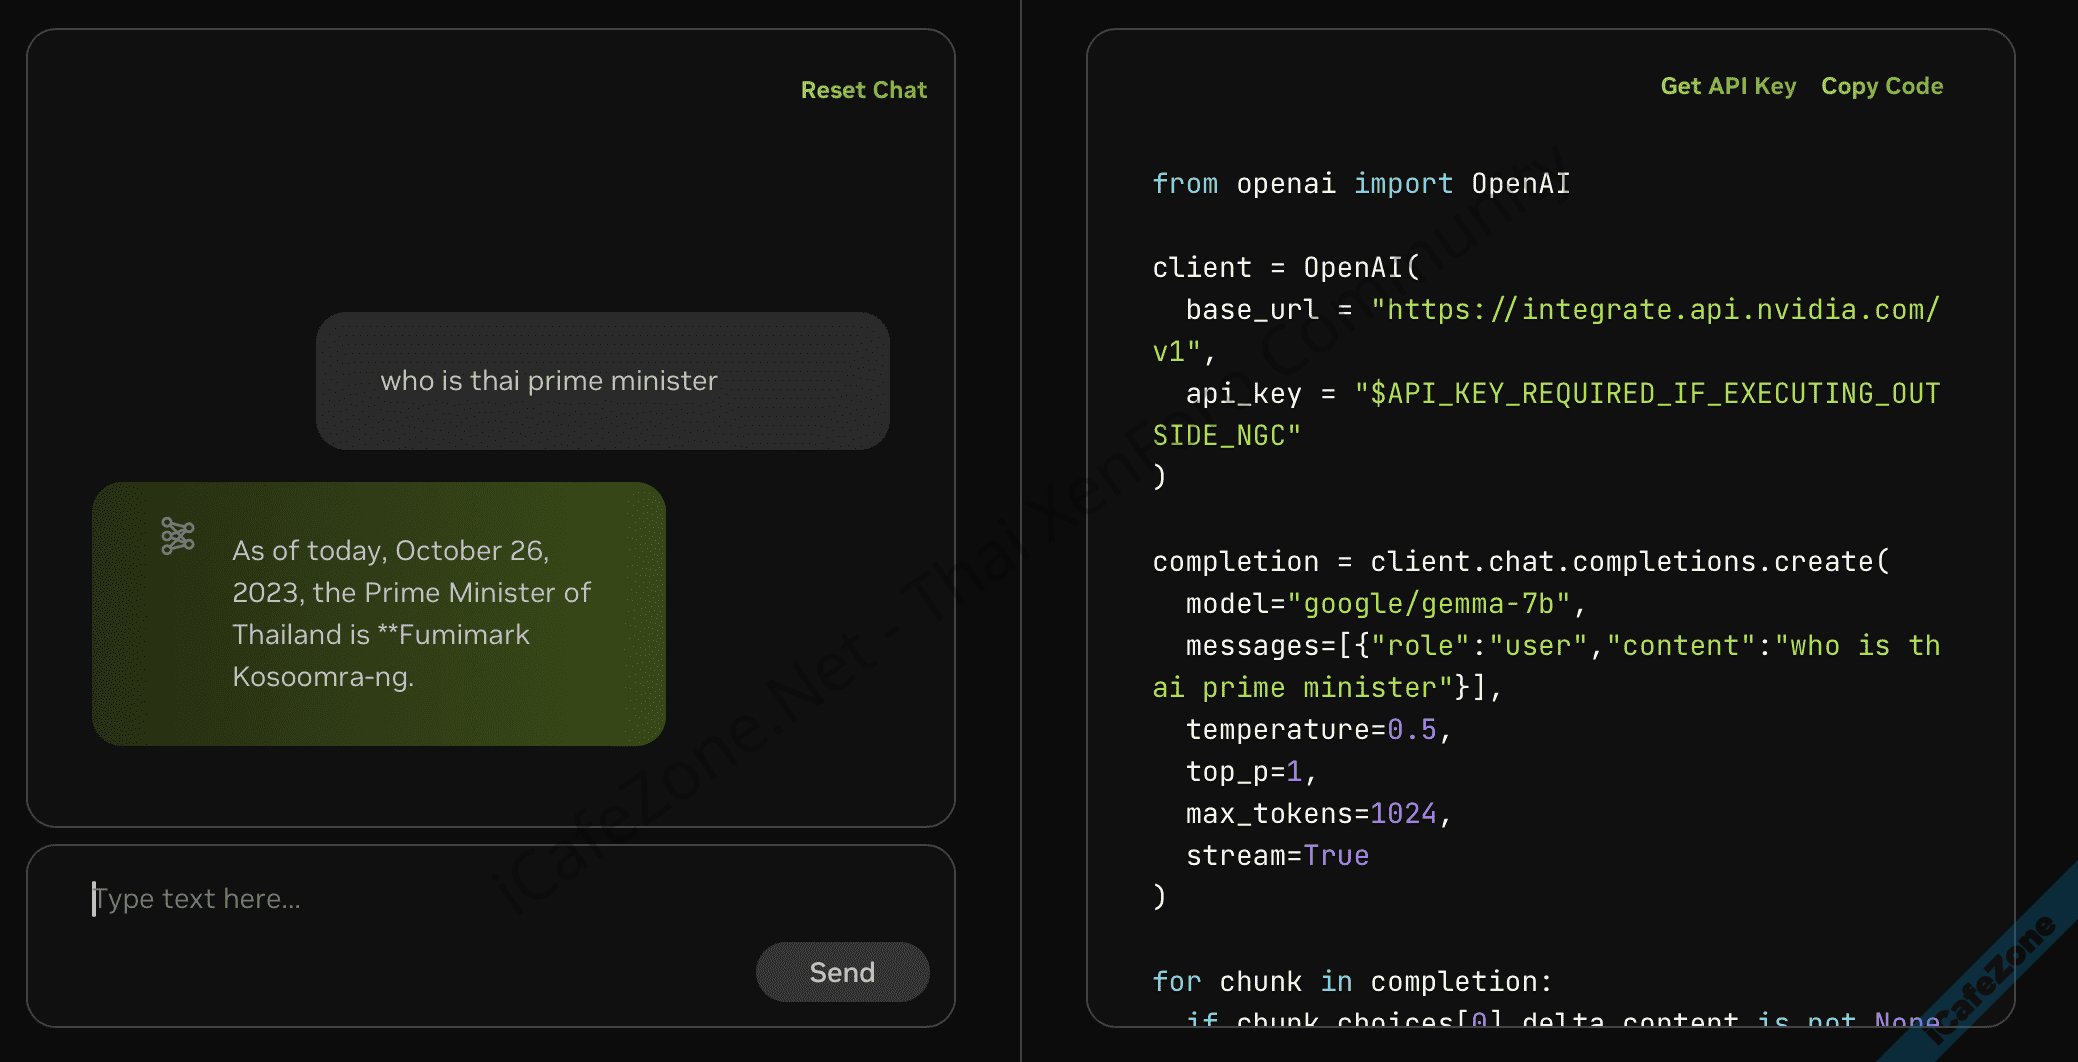
Task: Click the top_p value in the code
Action: click(1294, 772)
